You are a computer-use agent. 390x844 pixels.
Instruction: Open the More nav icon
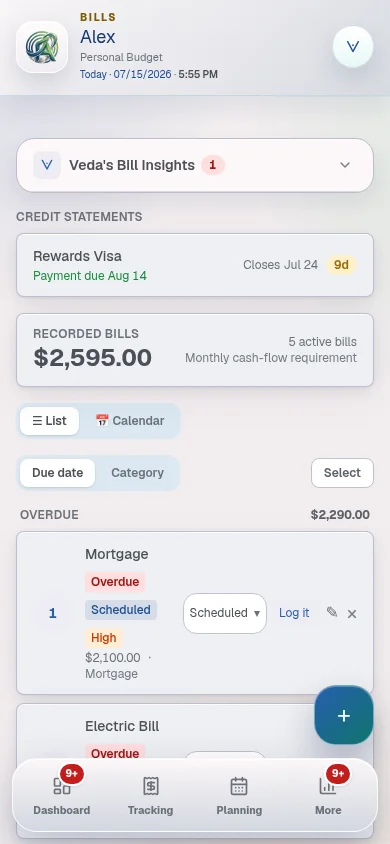point(328,786)
